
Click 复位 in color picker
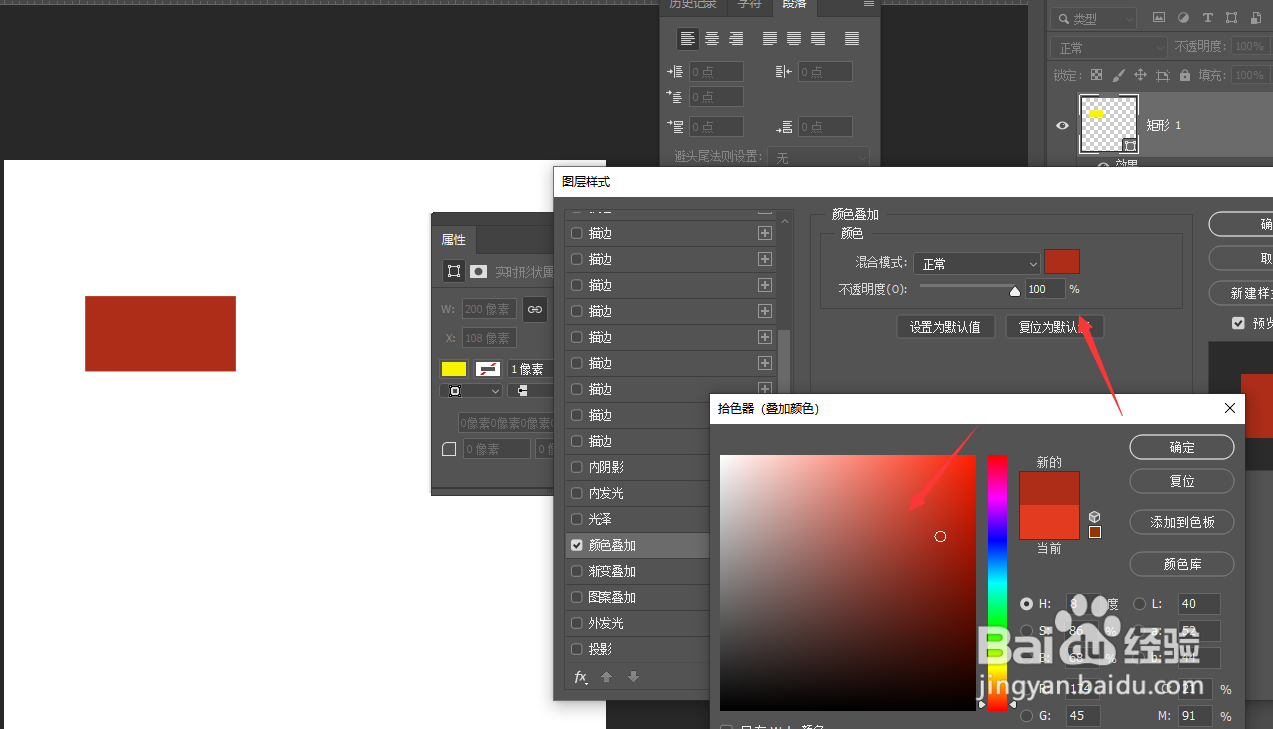click(x=1182, y=481)
